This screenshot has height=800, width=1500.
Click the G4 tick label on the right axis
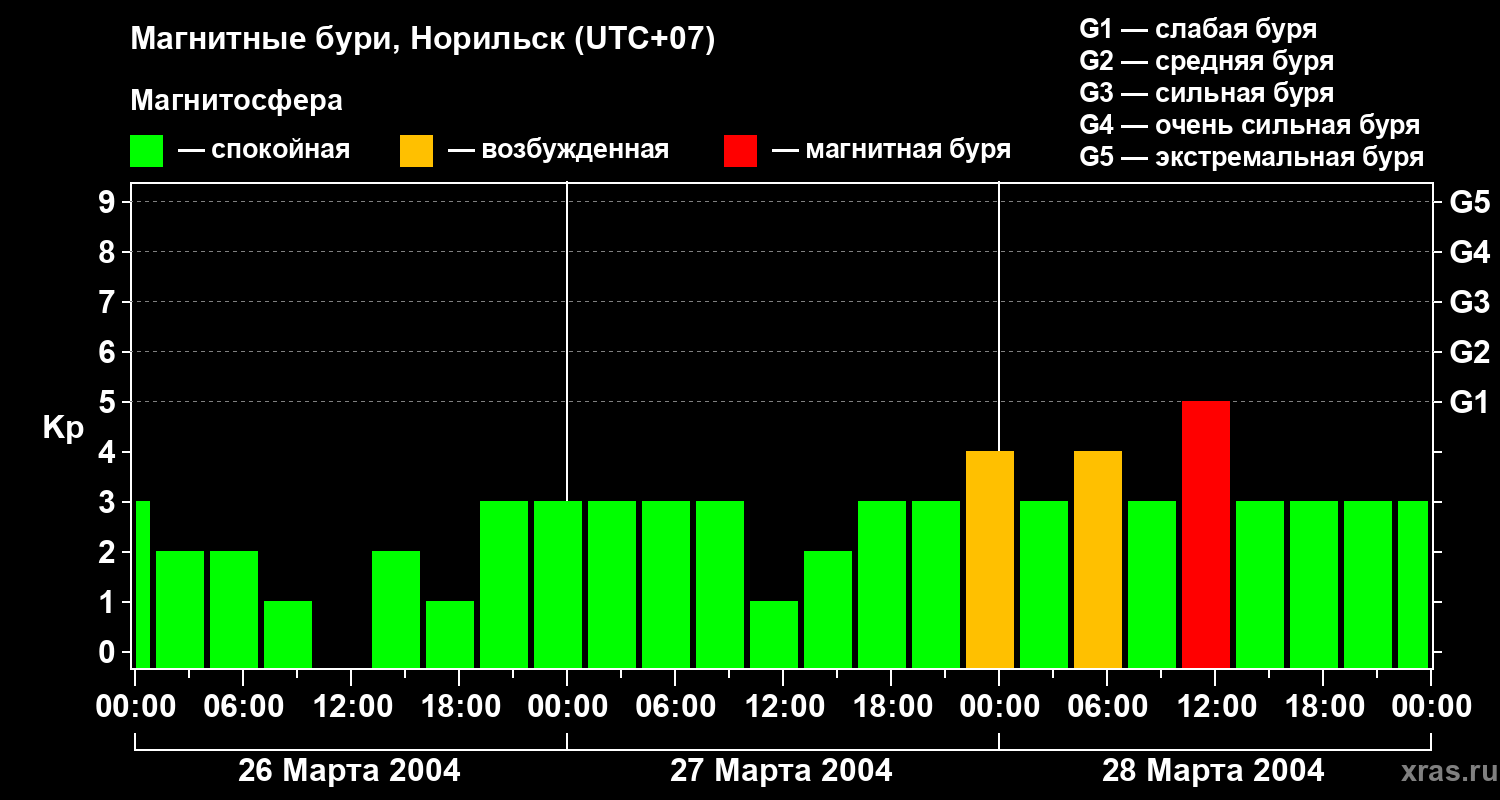[x=1469, y=252]
